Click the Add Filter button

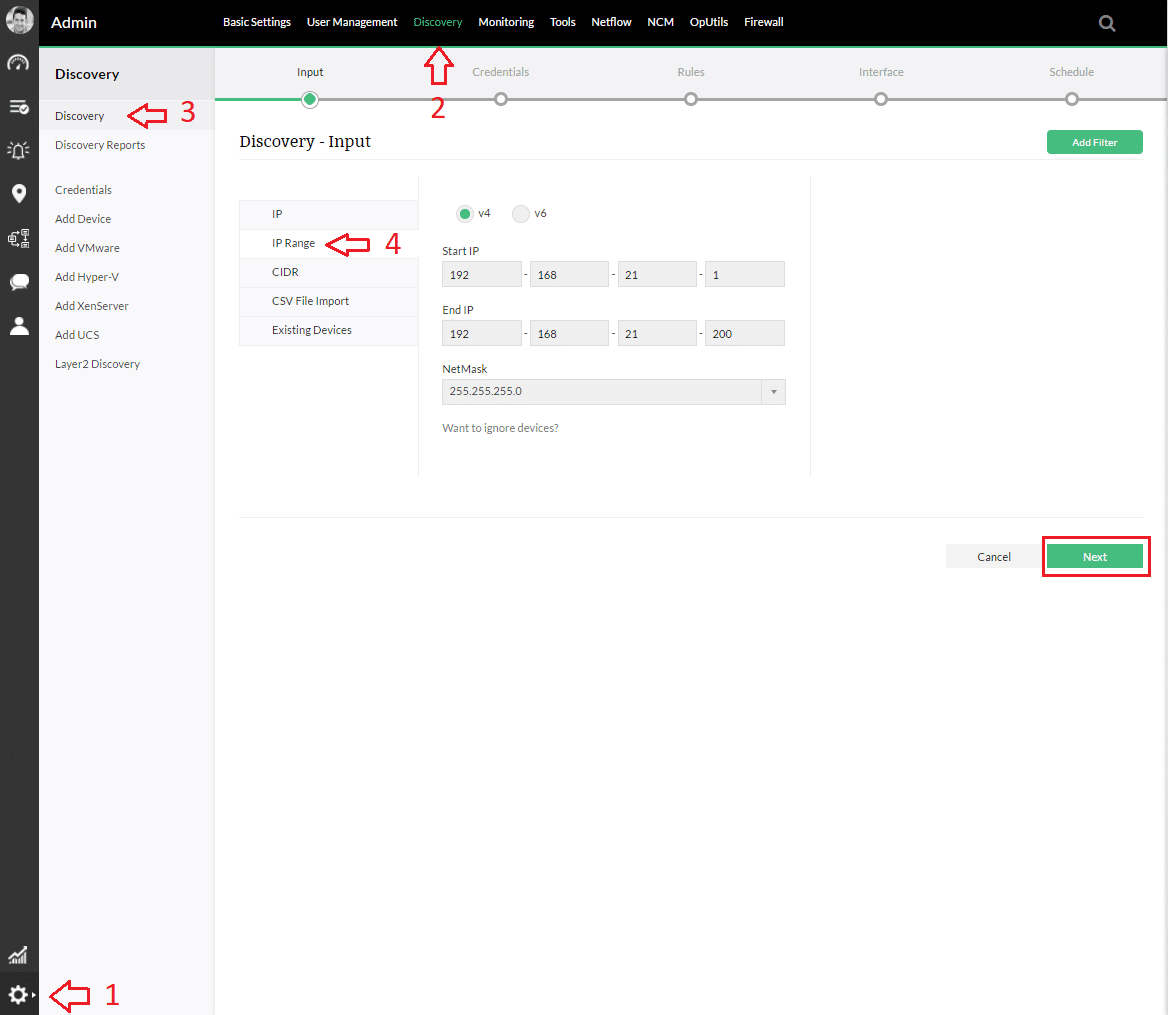pyautogui.click(x=1094, y=143)
